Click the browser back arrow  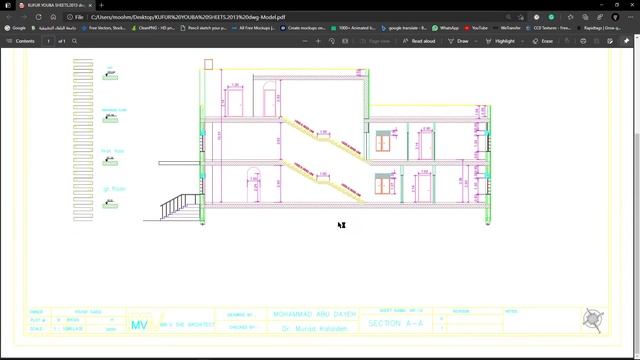point(9,17)
